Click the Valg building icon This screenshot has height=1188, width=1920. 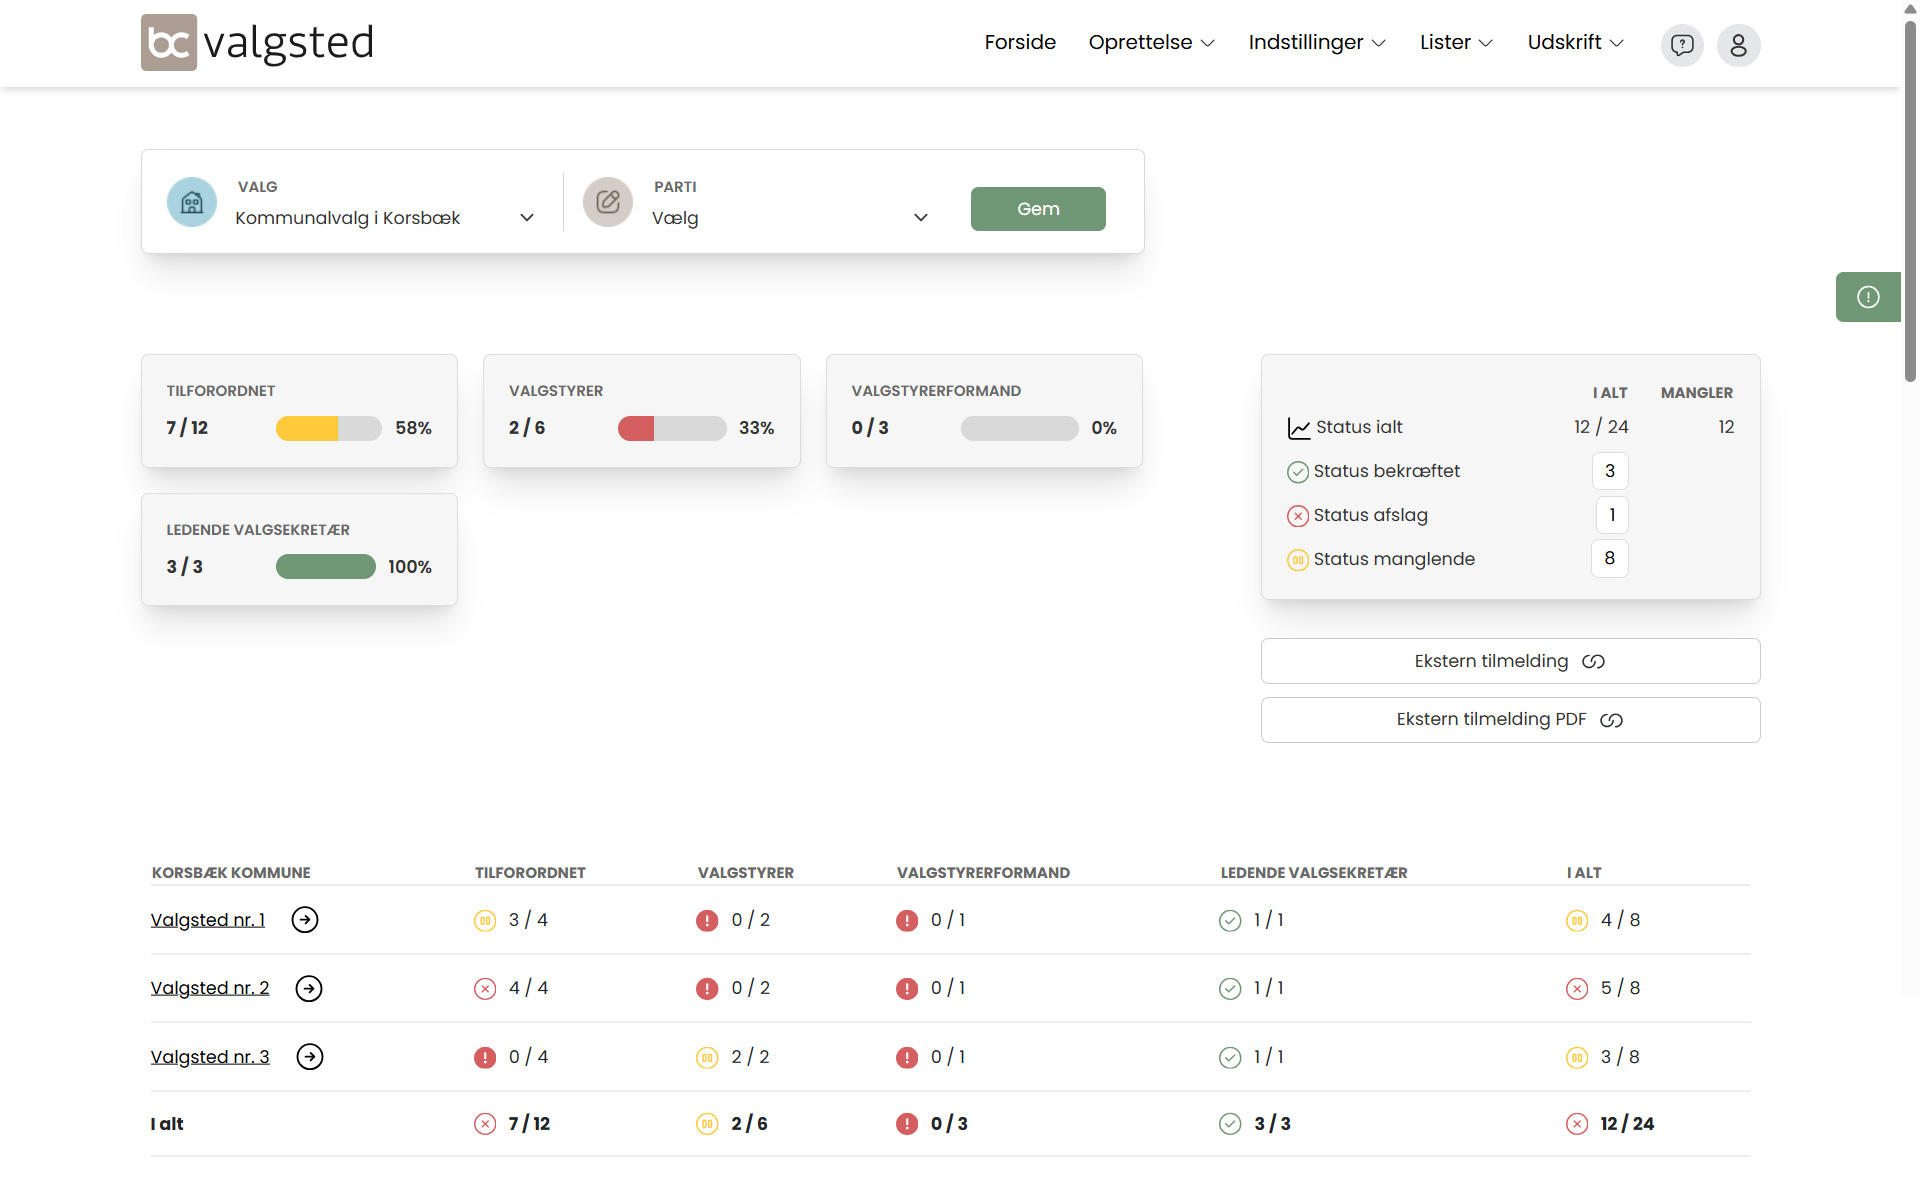(192, 203)
